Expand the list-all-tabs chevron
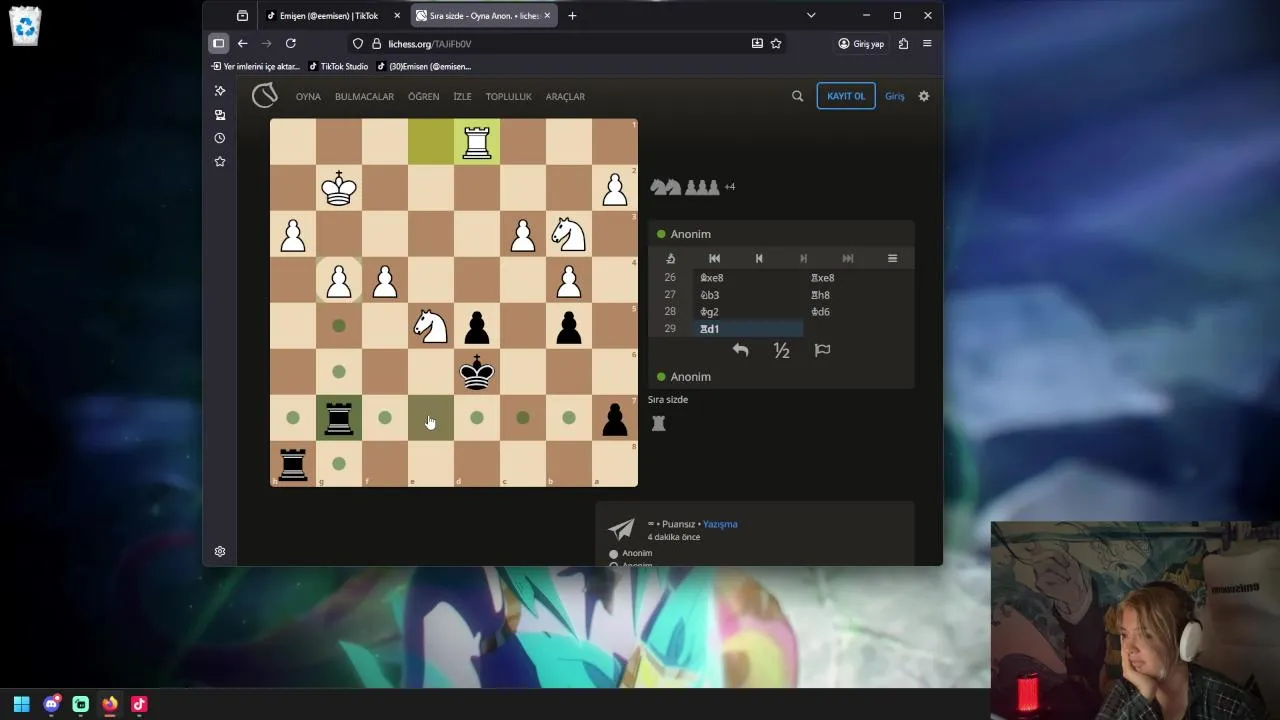Image resolution: width=1280 pixels, height=720 pixels. 811,16
